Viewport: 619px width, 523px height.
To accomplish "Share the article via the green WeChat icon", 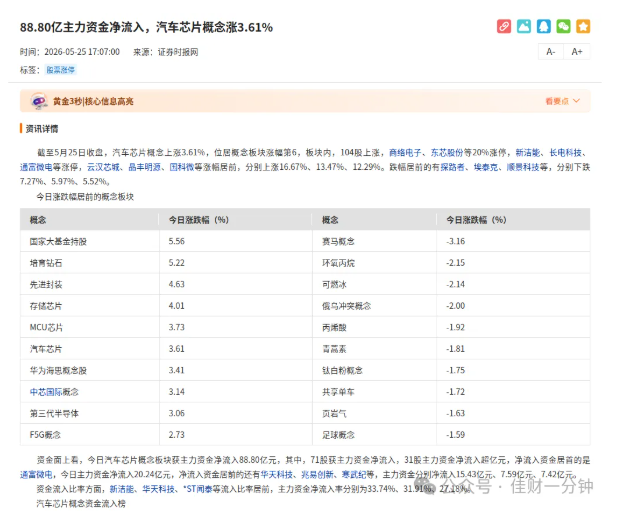I will [563, 26].
